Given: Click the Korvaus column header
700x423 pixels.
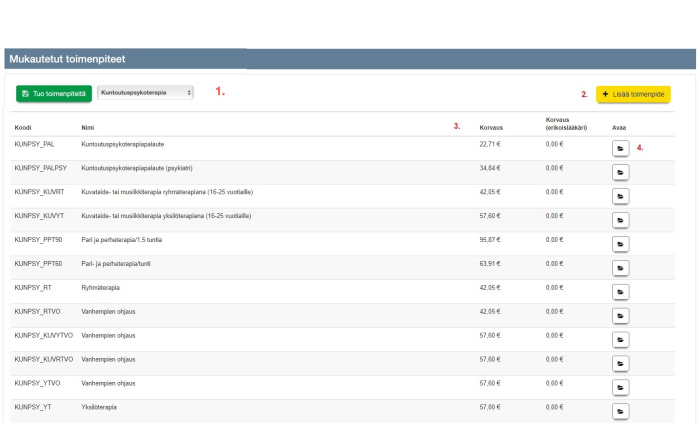Looking at the screenshot, I should (x=491, y=127).
